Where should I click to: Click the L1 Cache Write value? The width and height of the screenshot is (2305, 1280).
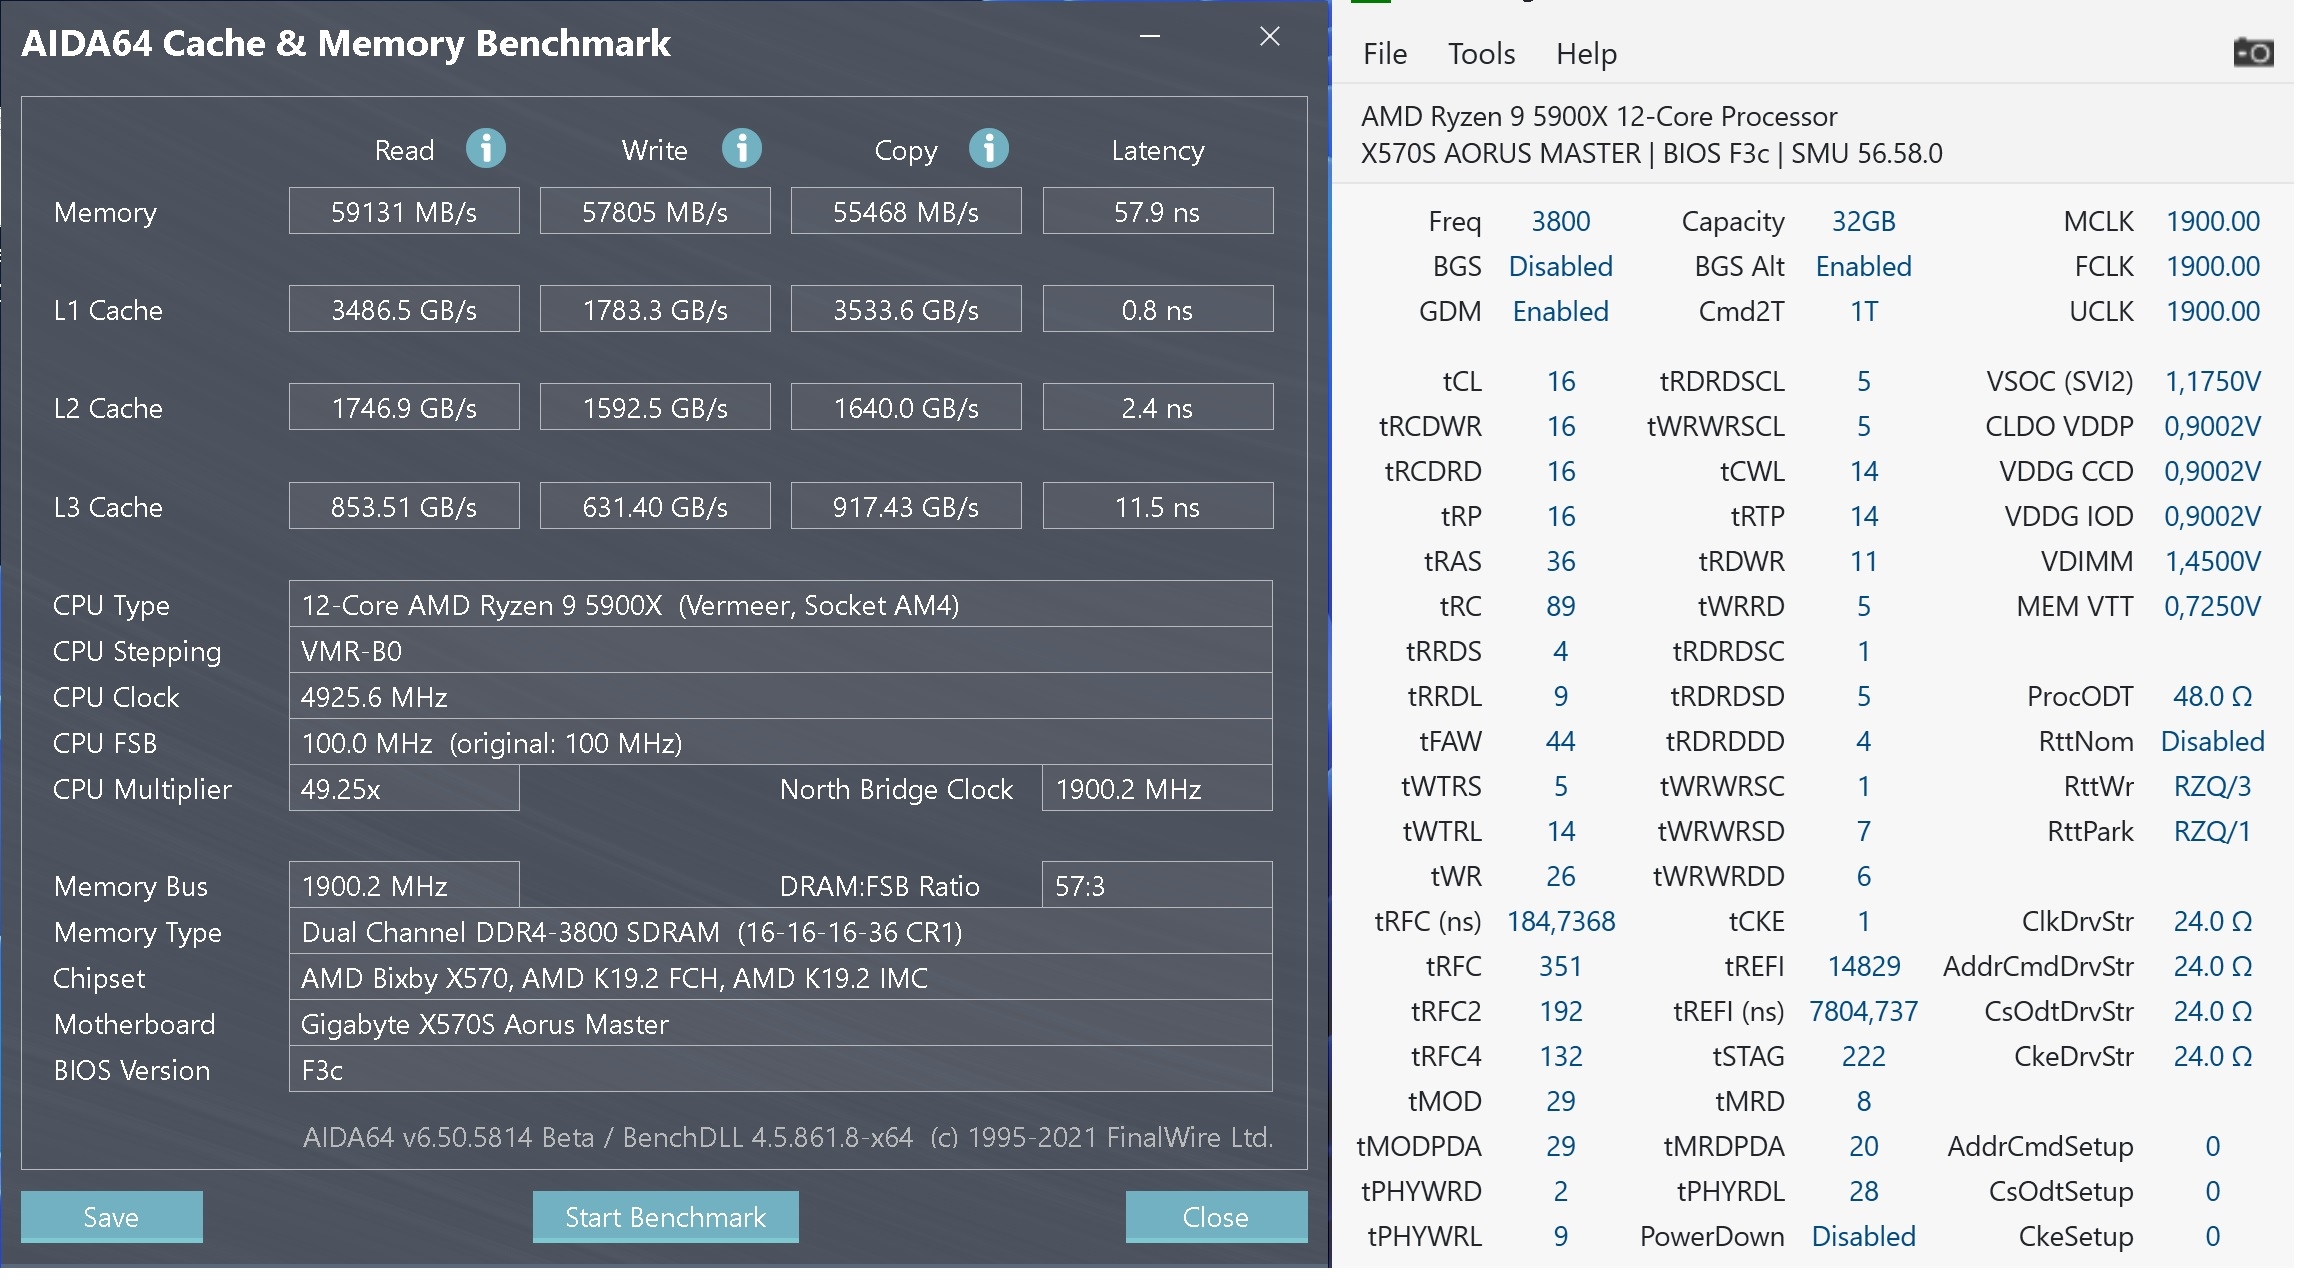point(655,310)
